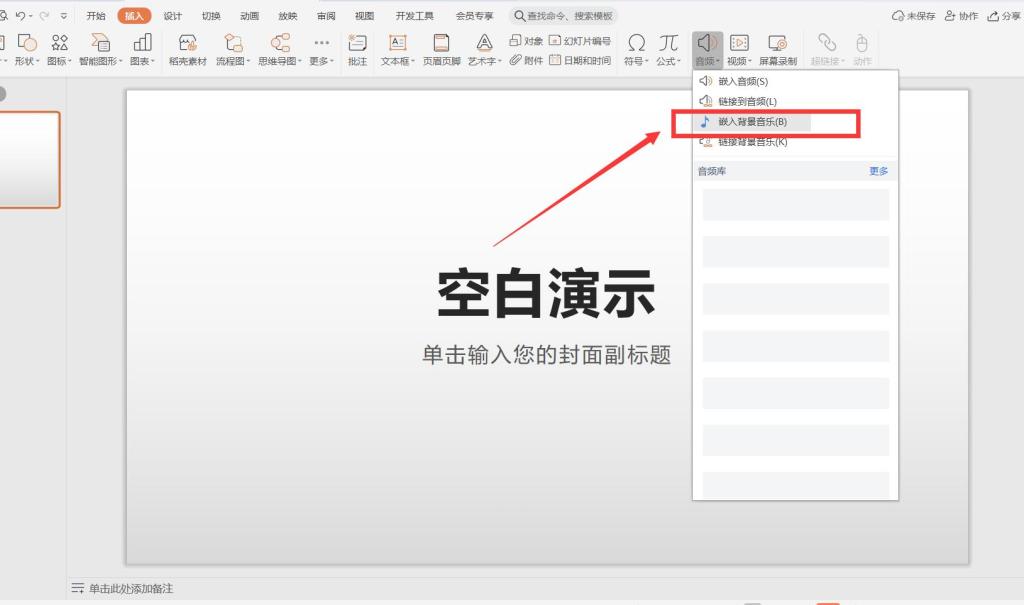Click the undo arrow icon
1024x605 pixels.
(x=20, y=16)
